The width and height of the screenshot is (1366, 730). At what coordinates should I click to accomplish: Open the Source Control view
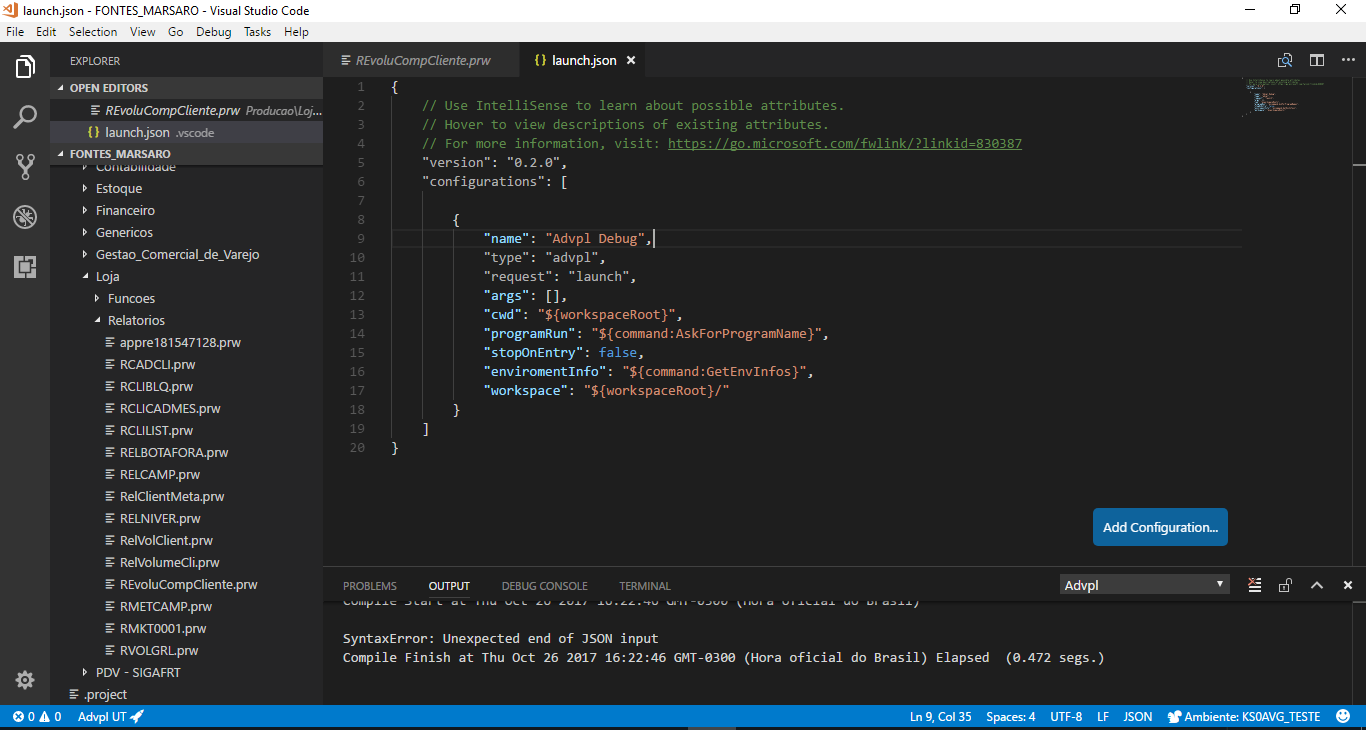(25, 167)
